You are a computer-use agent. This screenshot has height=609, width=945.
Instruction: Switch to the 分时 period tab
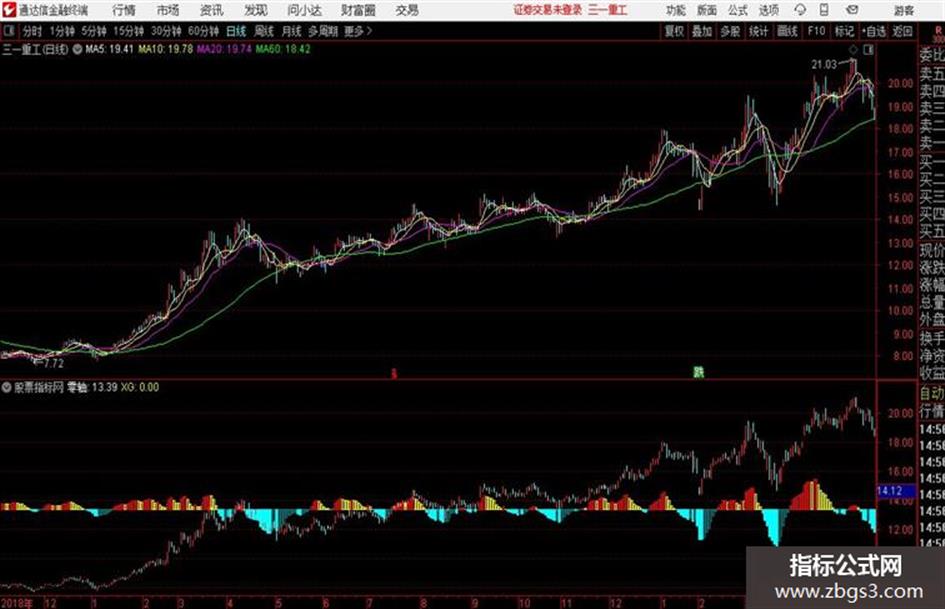click(x=32, y=31)
